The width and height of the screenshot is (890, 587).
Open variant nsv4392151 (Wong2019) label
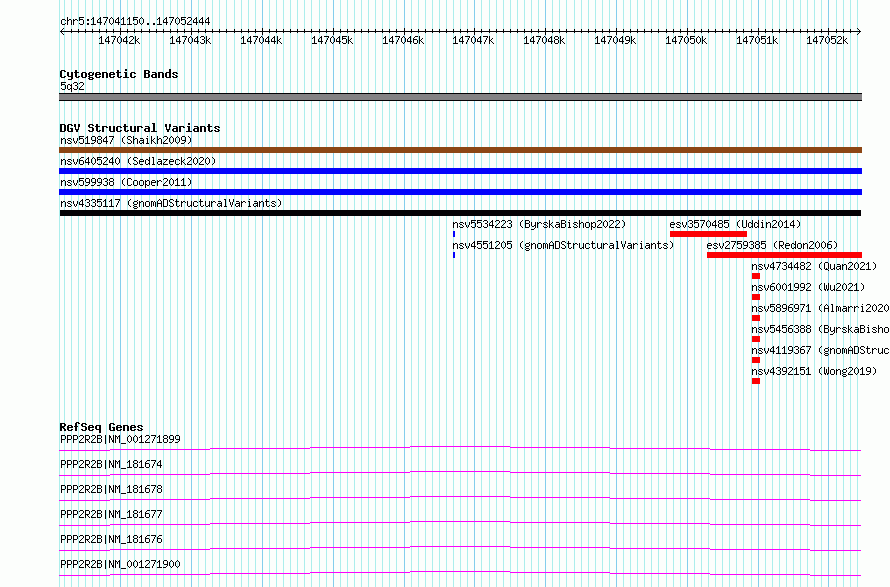pyautogui.click(x=814, y=371)
